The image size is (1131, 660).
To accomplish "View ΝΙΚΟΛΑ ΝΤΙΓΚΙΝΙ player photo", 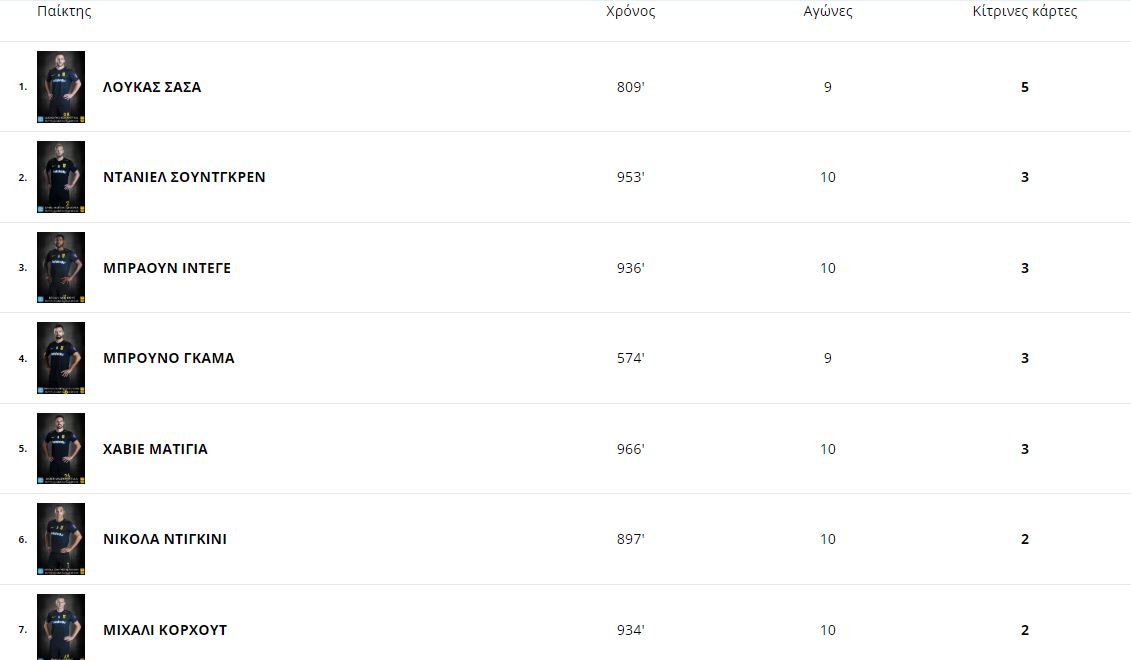I will pos(61,539).
